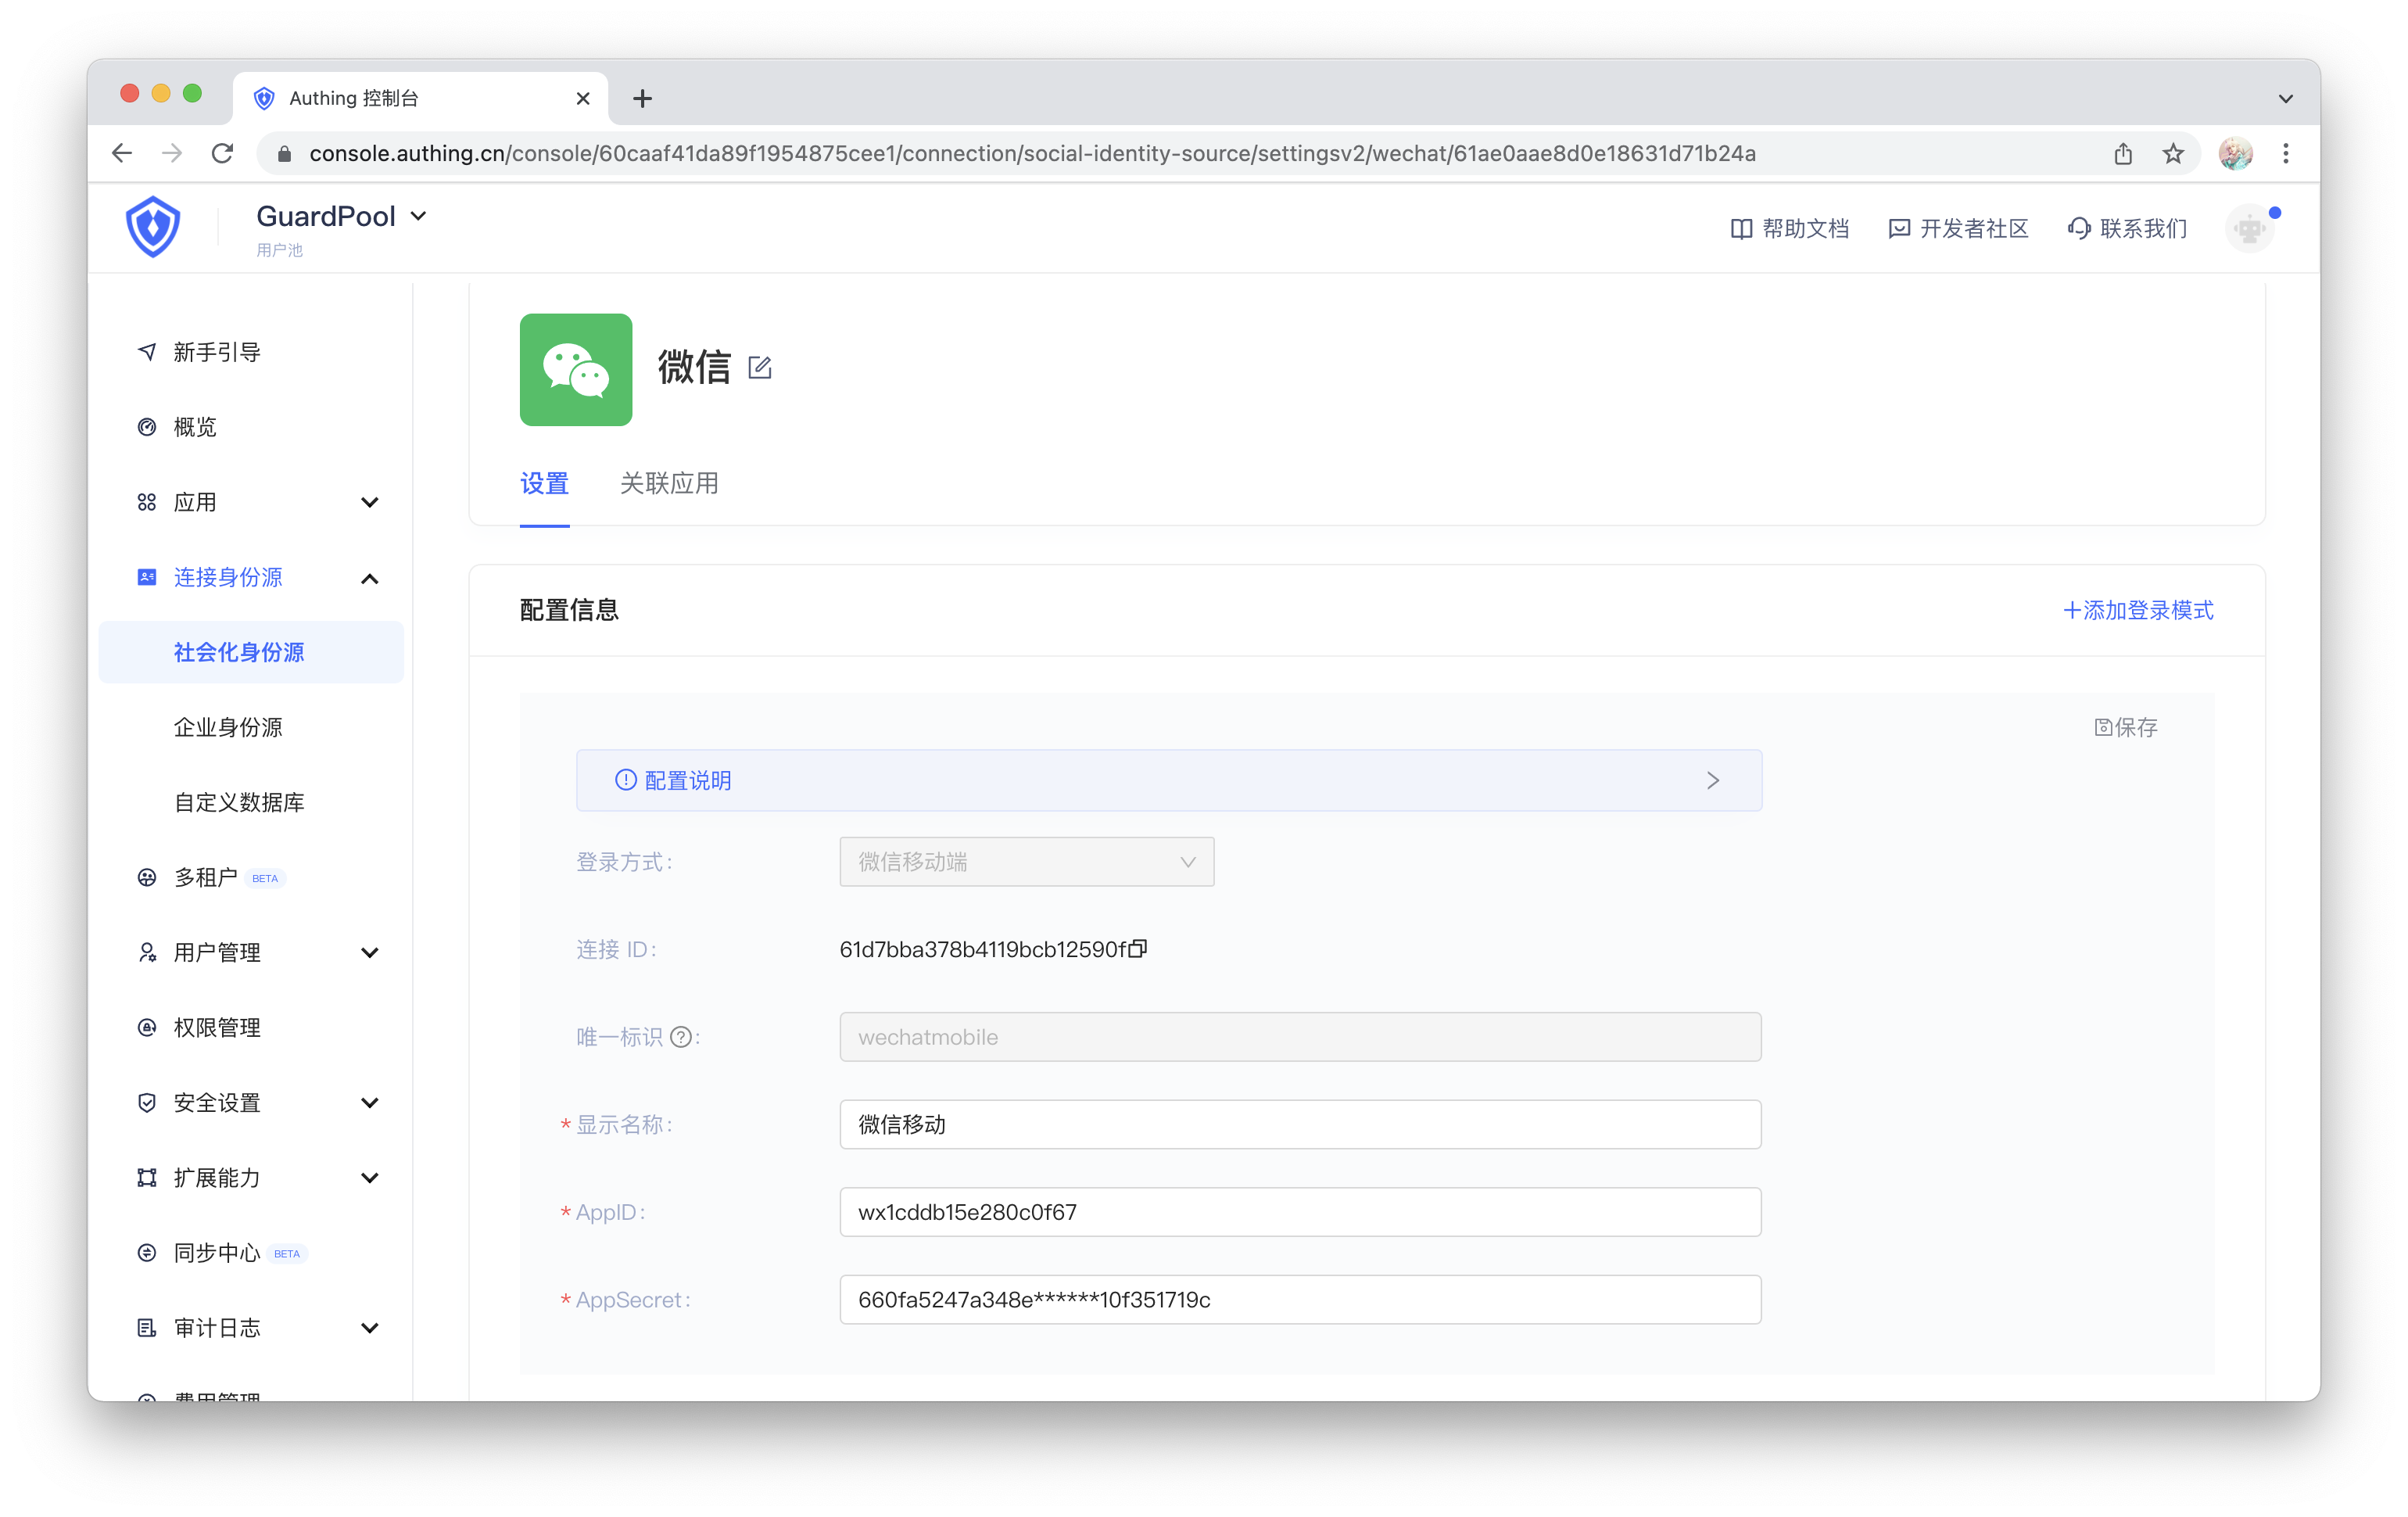Open the 登录方式 dropdown
The width and height of the screenshot is (2408, 1517).
[1026, 862]
